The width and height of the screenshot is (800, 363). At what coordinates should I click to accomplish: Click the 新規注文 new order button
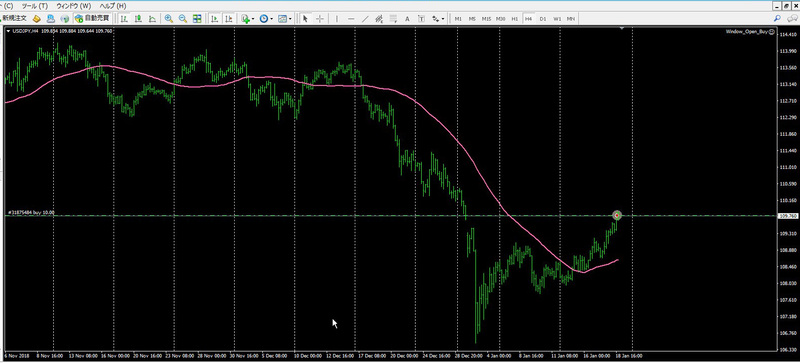pyautogui.click(x=14, y=18)
